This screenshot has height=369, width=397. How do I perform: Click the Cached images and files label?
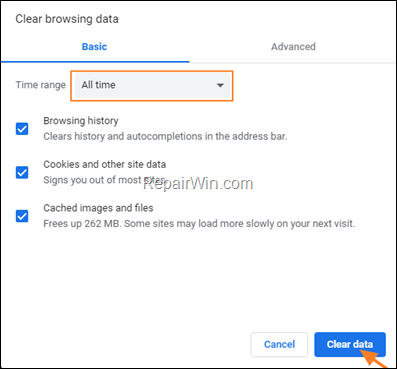pyautogui.click(x=98, y=208)
